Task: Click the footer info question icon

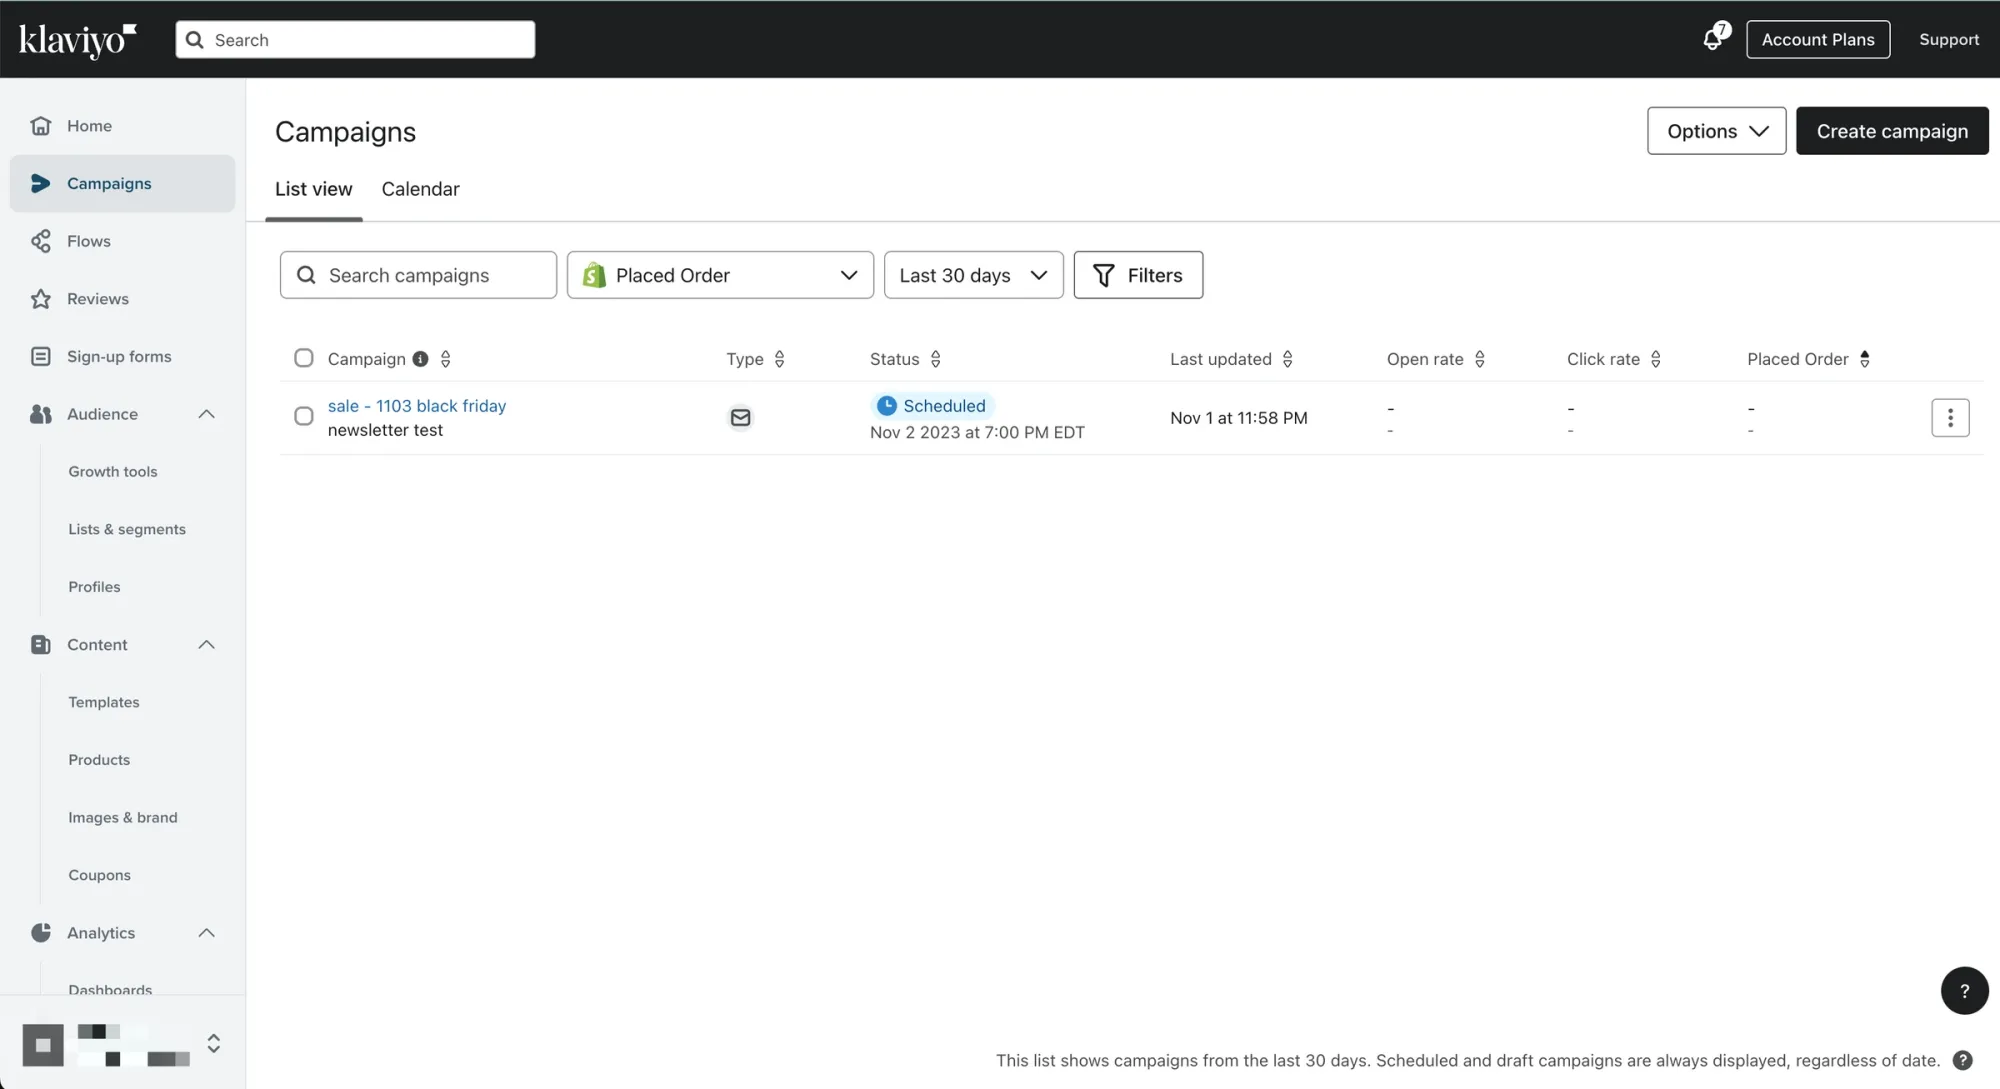Action: pyautogui.click(x=1963, y=1061)
